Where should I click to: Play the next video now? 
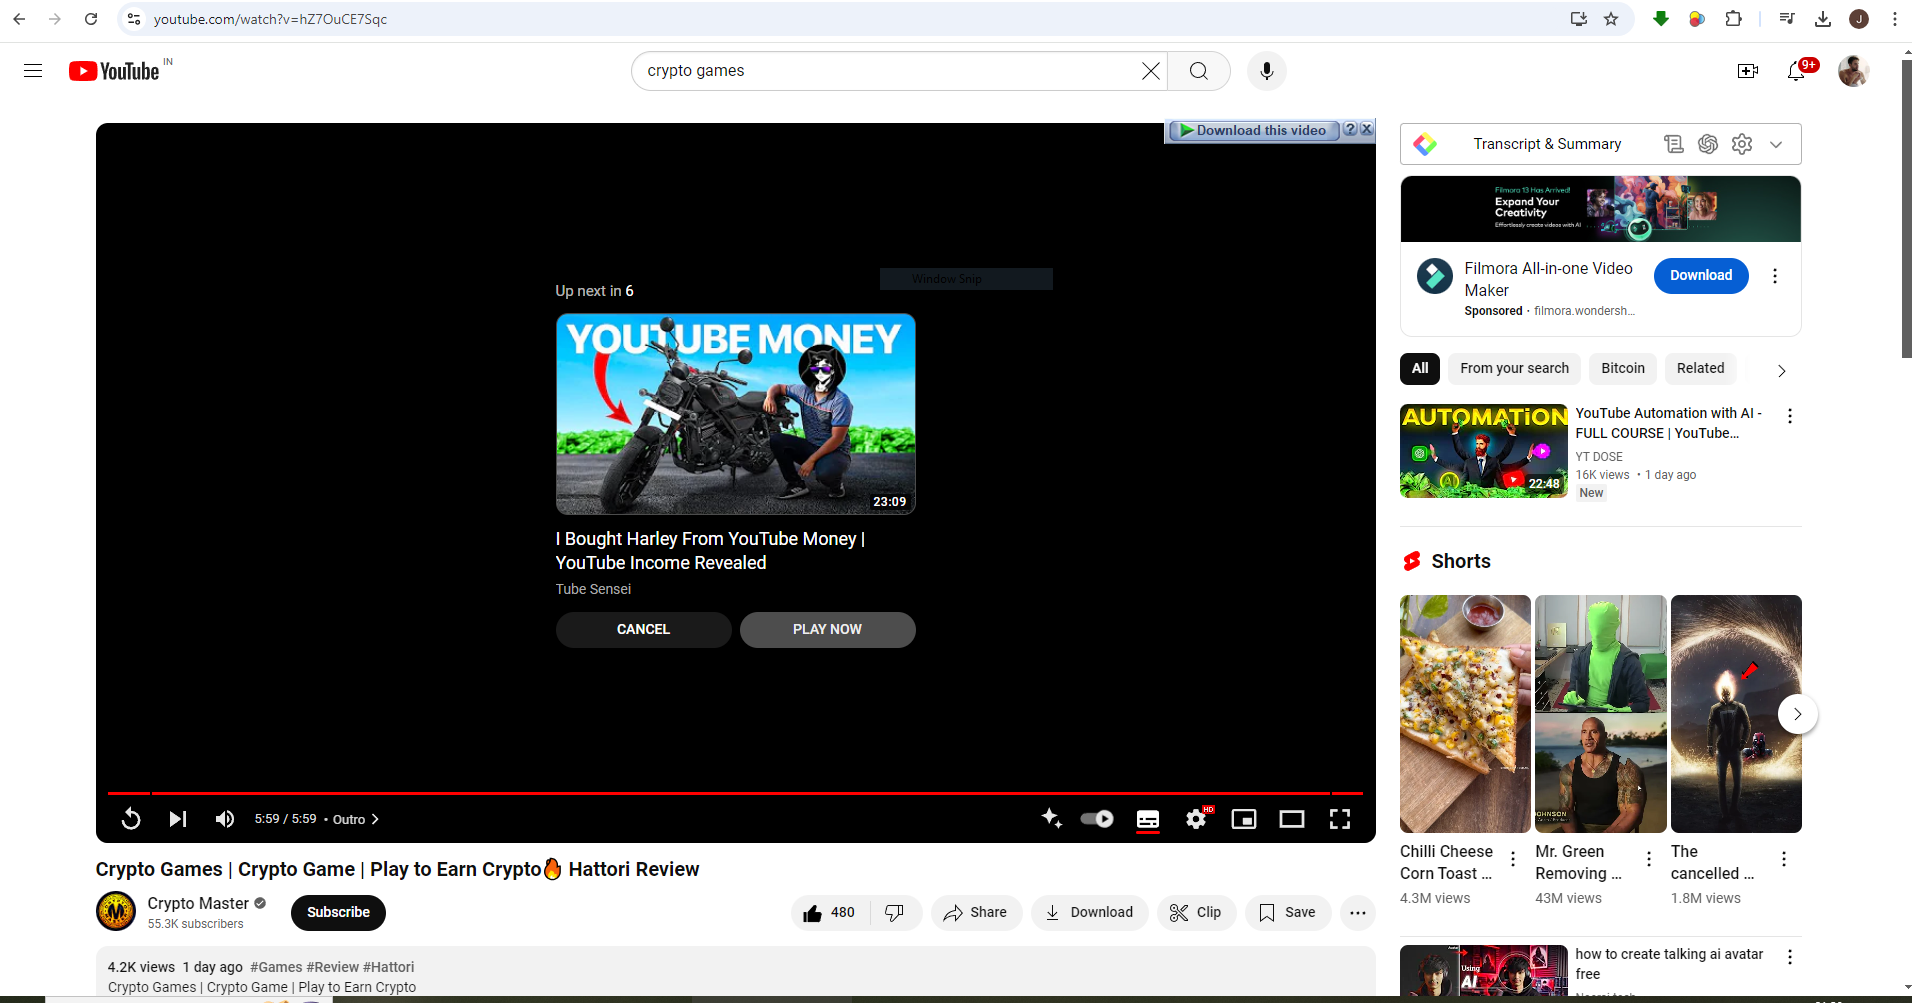click(827, 630)
